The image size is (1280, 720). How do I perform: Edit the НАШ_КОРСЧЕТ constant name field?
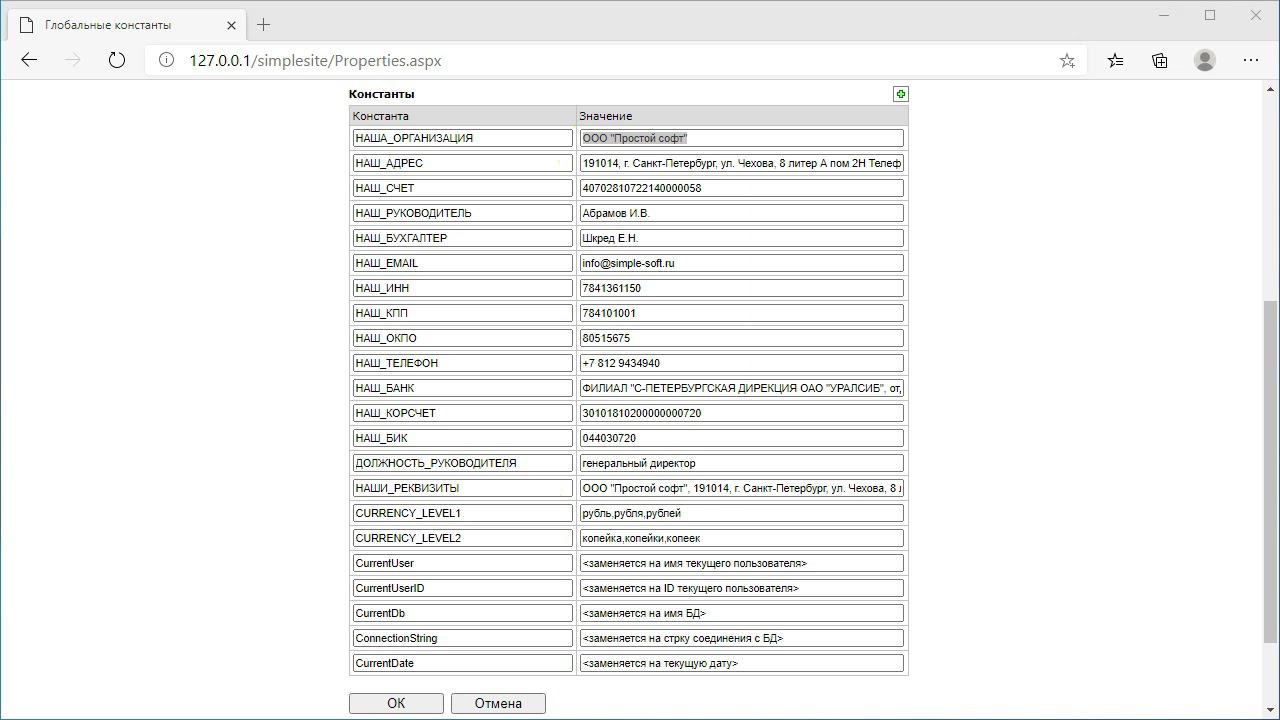462,413
